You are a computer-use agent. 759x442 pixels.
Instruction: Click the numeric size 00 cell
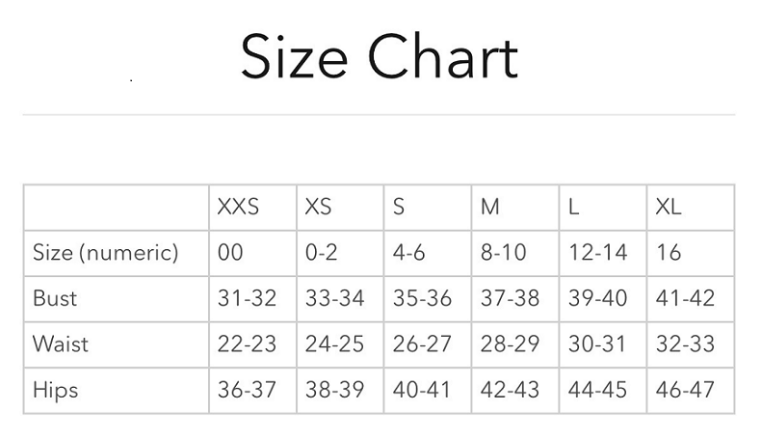[x=230, y=253]
